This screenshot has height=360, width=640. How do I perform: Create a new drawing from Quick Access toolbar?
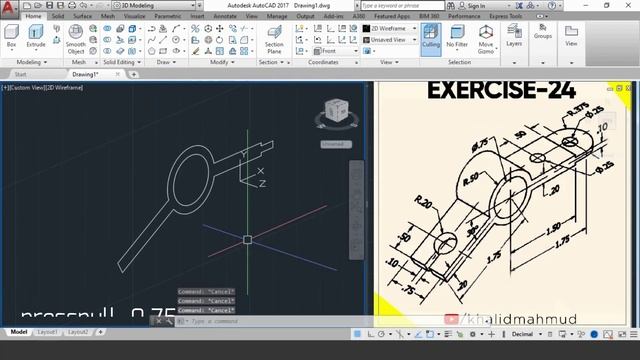(x=27, y=6)
